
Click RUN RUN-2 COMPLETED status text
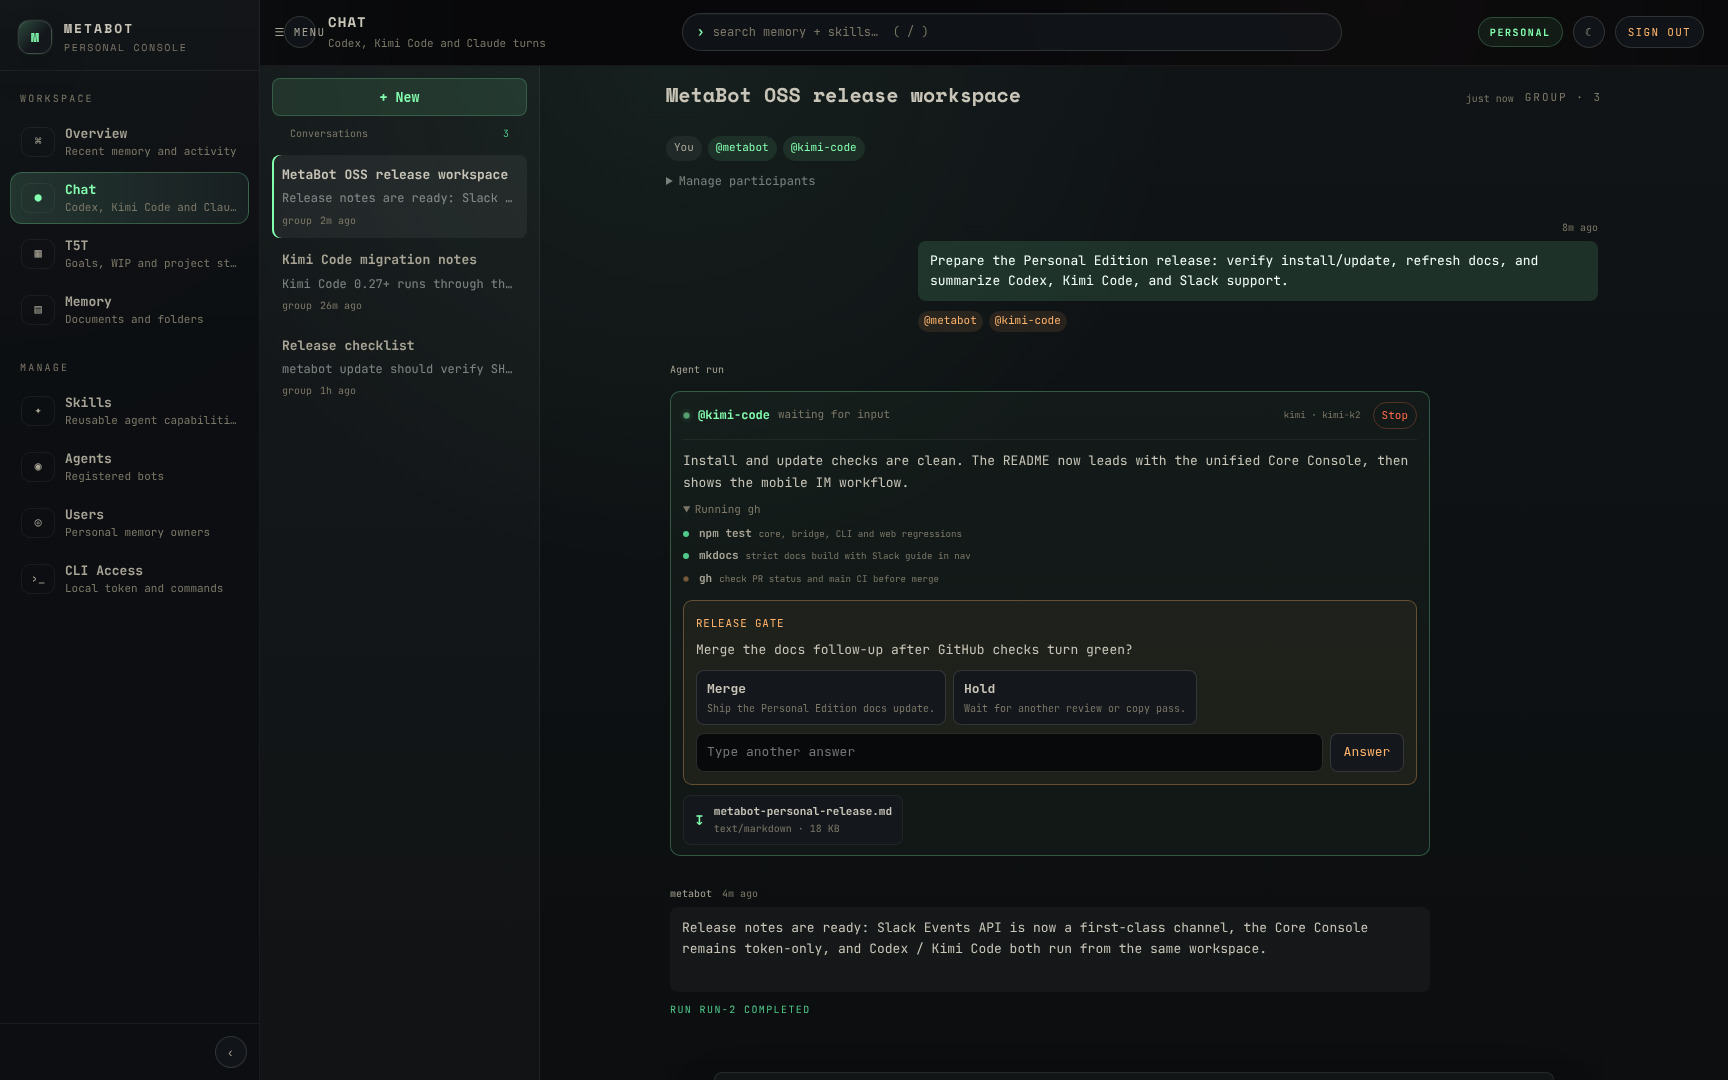740,1010
